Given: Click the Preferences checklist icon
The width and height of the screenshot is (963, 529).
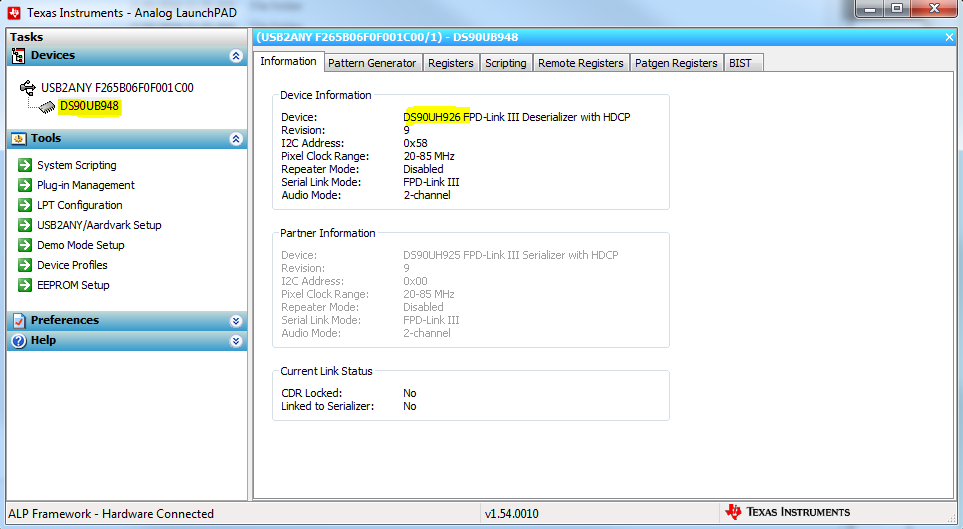Looking at the screenshot, I should coord(19,320).
